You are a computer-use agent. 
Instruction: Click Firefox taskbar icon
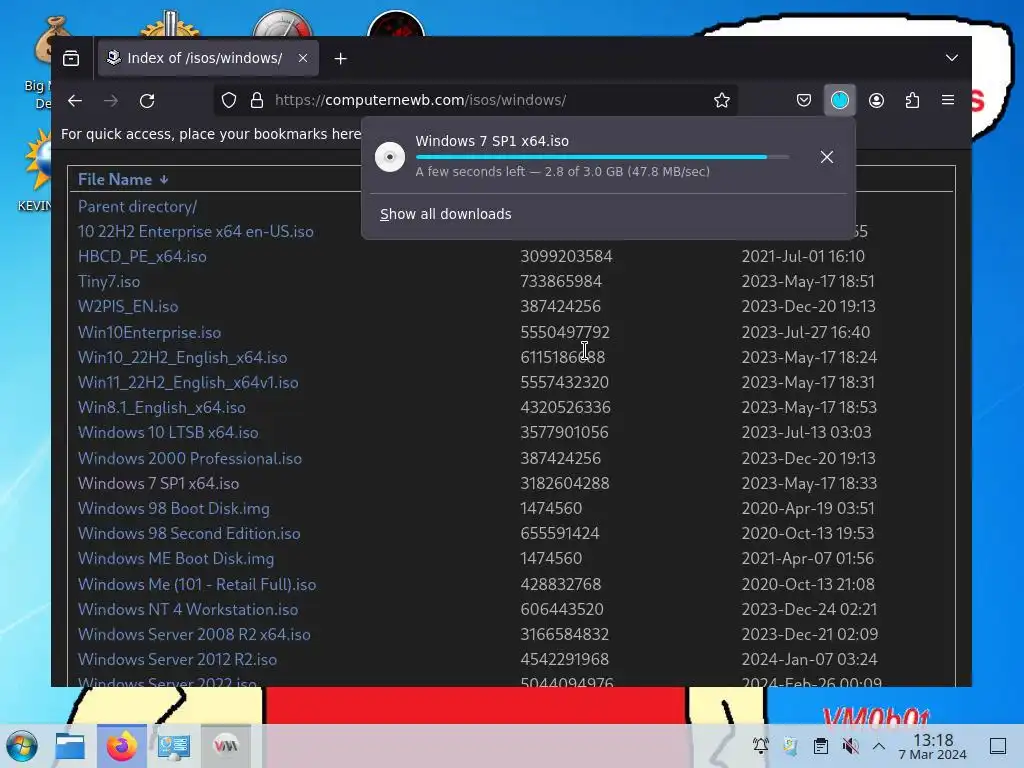(122, 746)
